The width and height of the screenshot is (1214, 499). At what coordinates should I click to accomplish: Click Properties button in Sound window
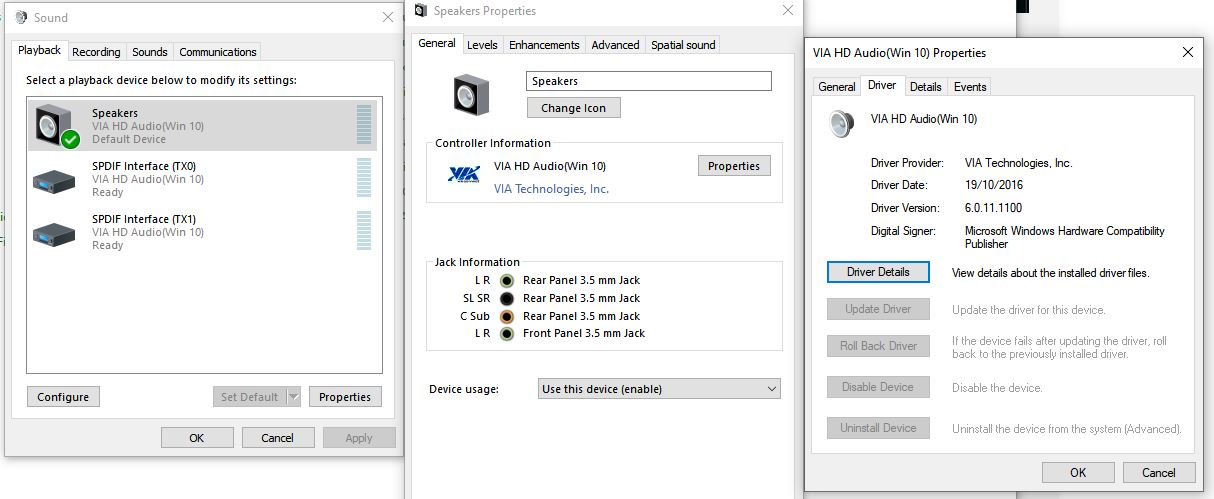point(345,397)
